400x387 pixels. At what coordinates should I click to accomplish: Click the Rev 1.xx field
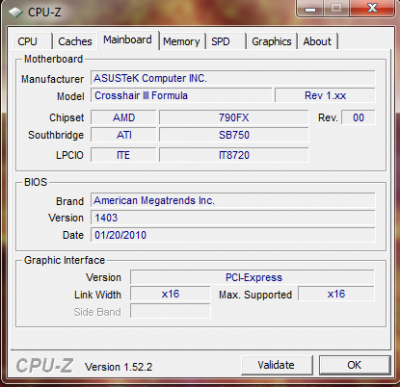325,96
